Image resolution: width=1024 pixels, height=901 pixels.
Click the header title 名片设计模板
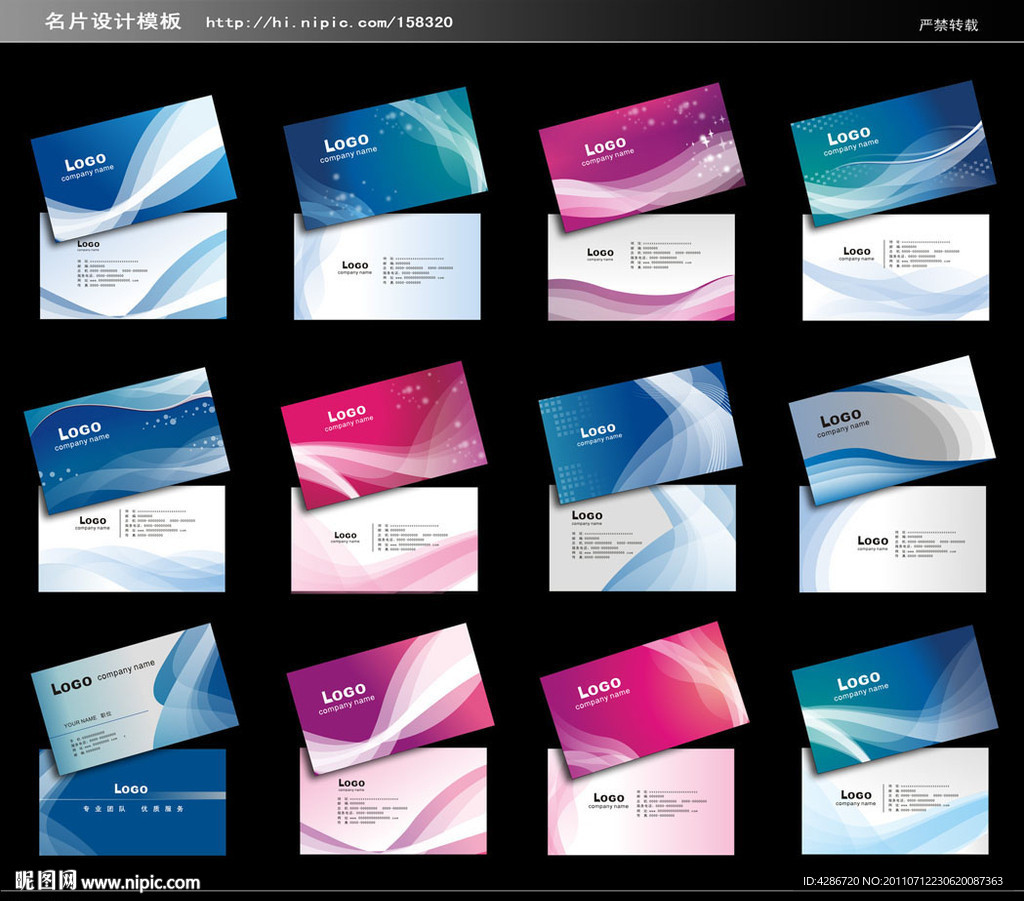[113, 22]
